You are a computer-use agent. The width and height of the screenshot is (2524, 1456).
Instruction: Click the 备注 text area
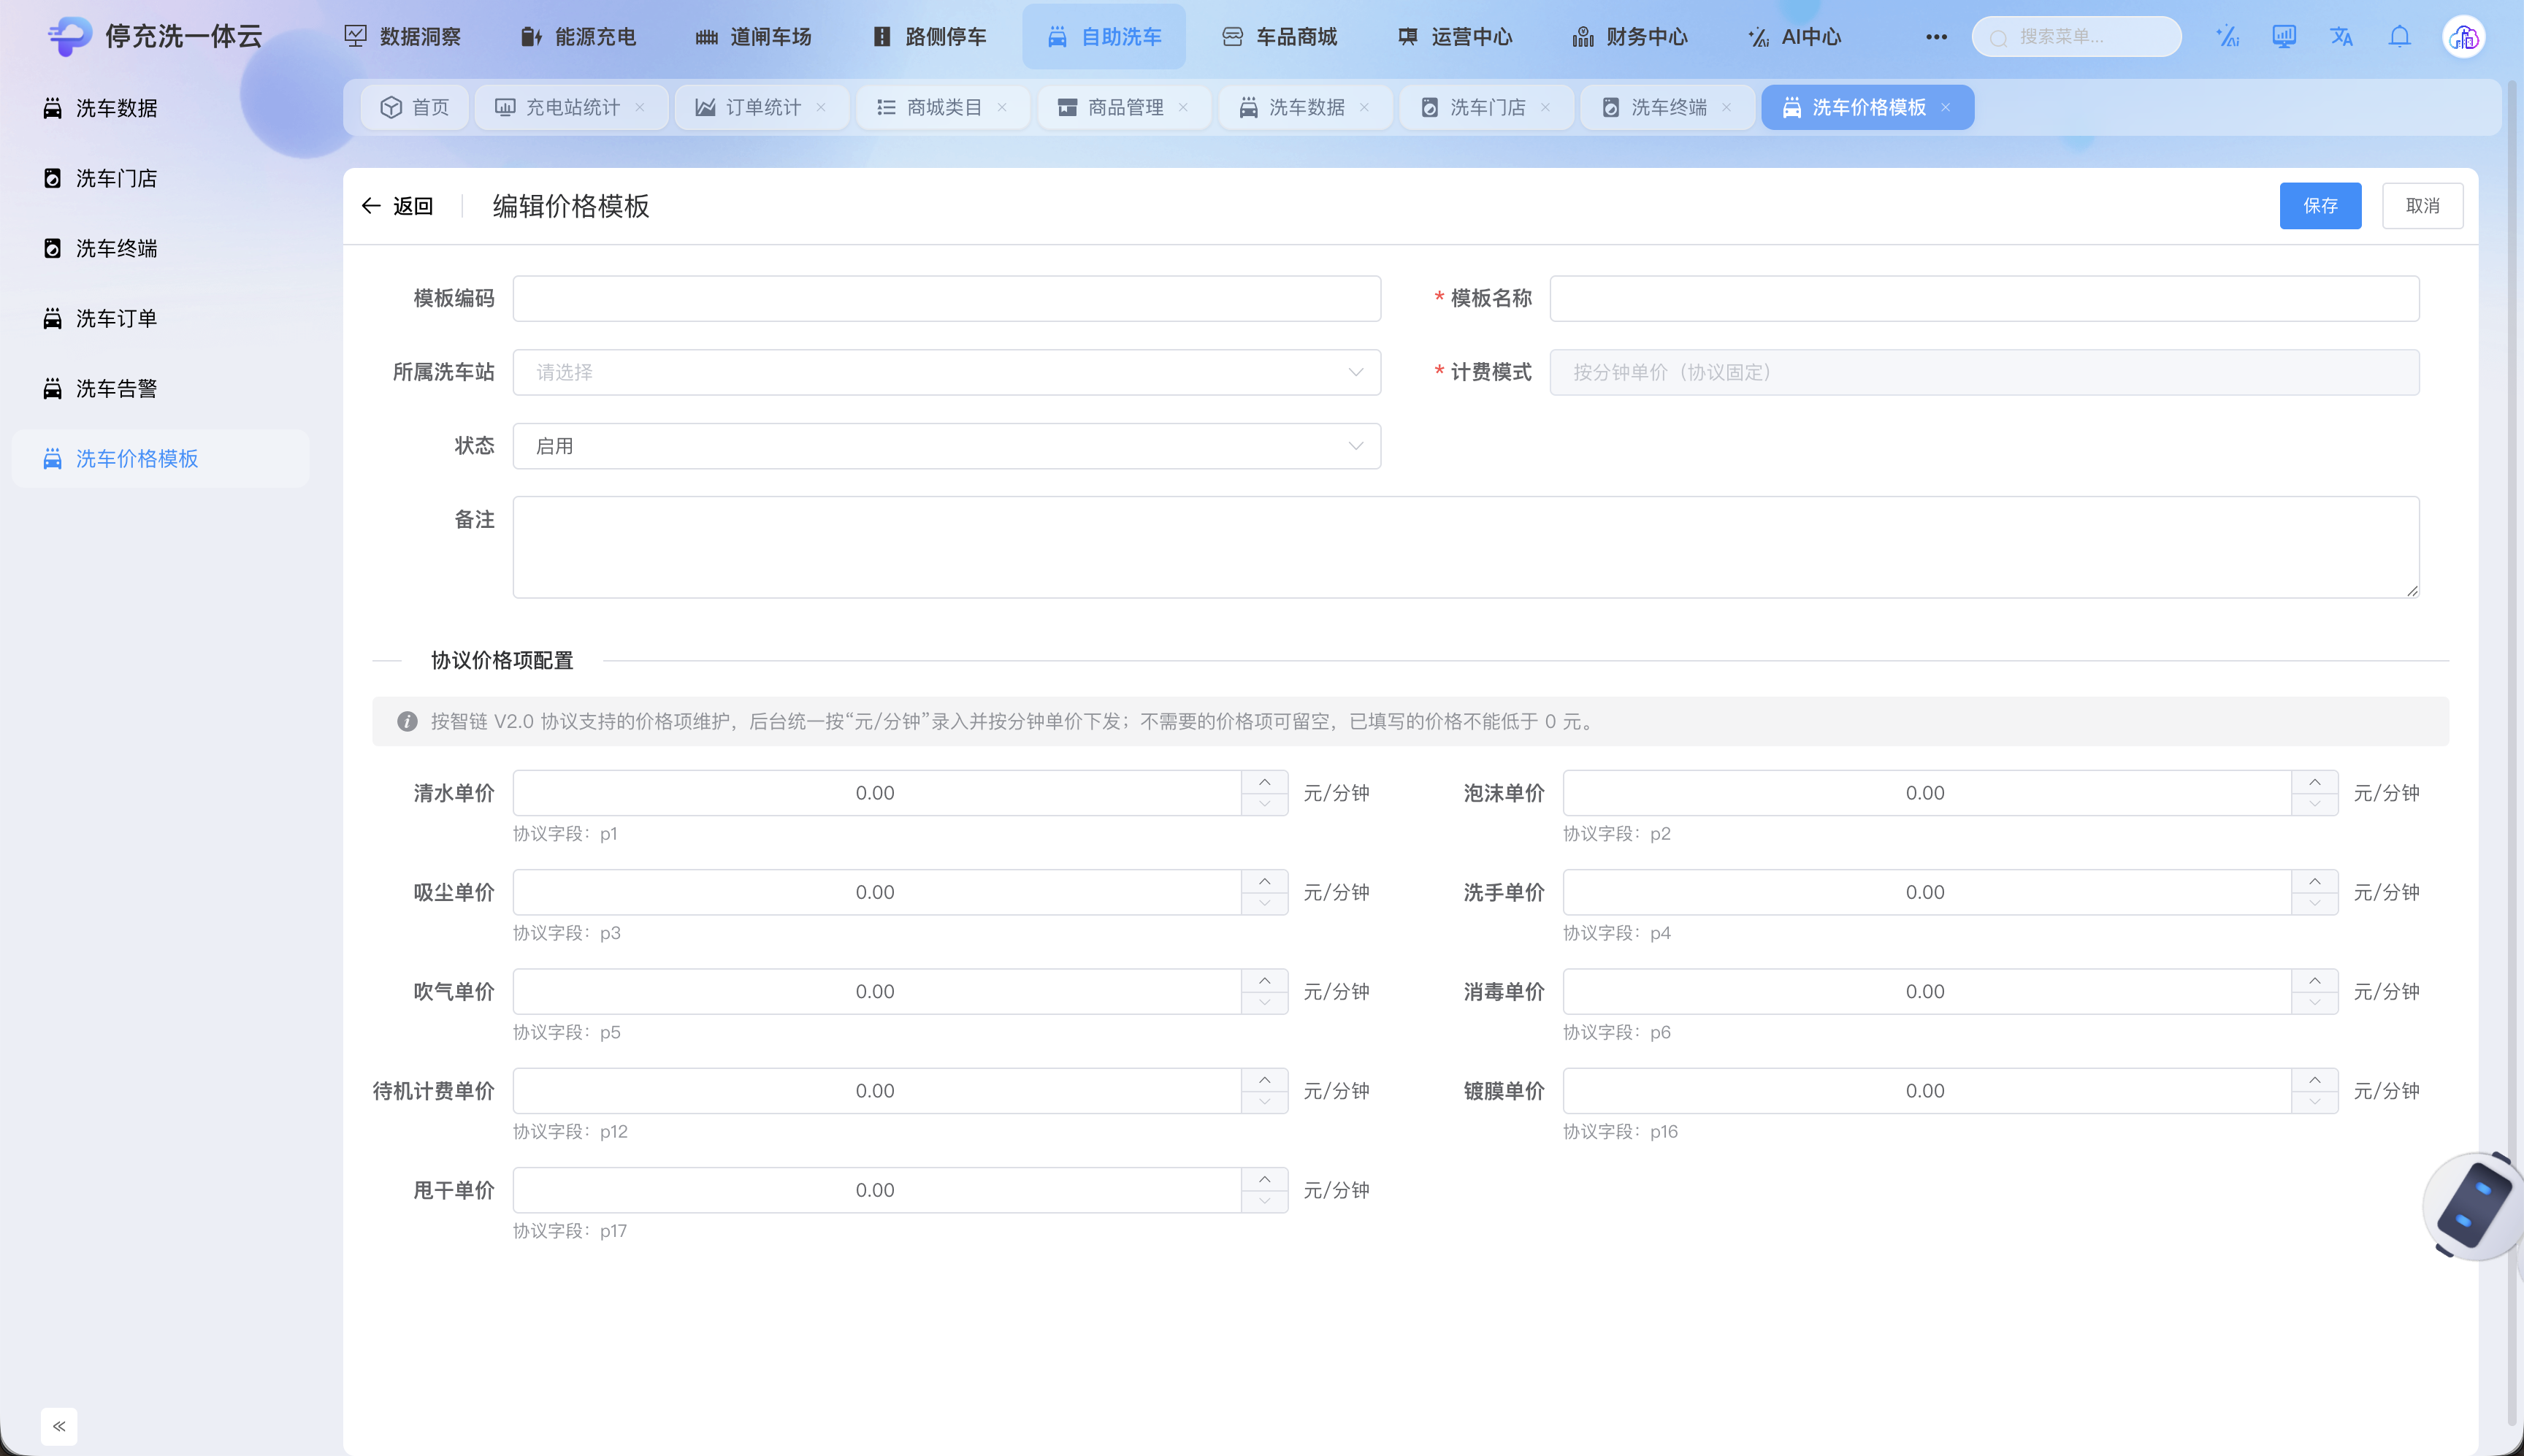[x=1466, y=547]
